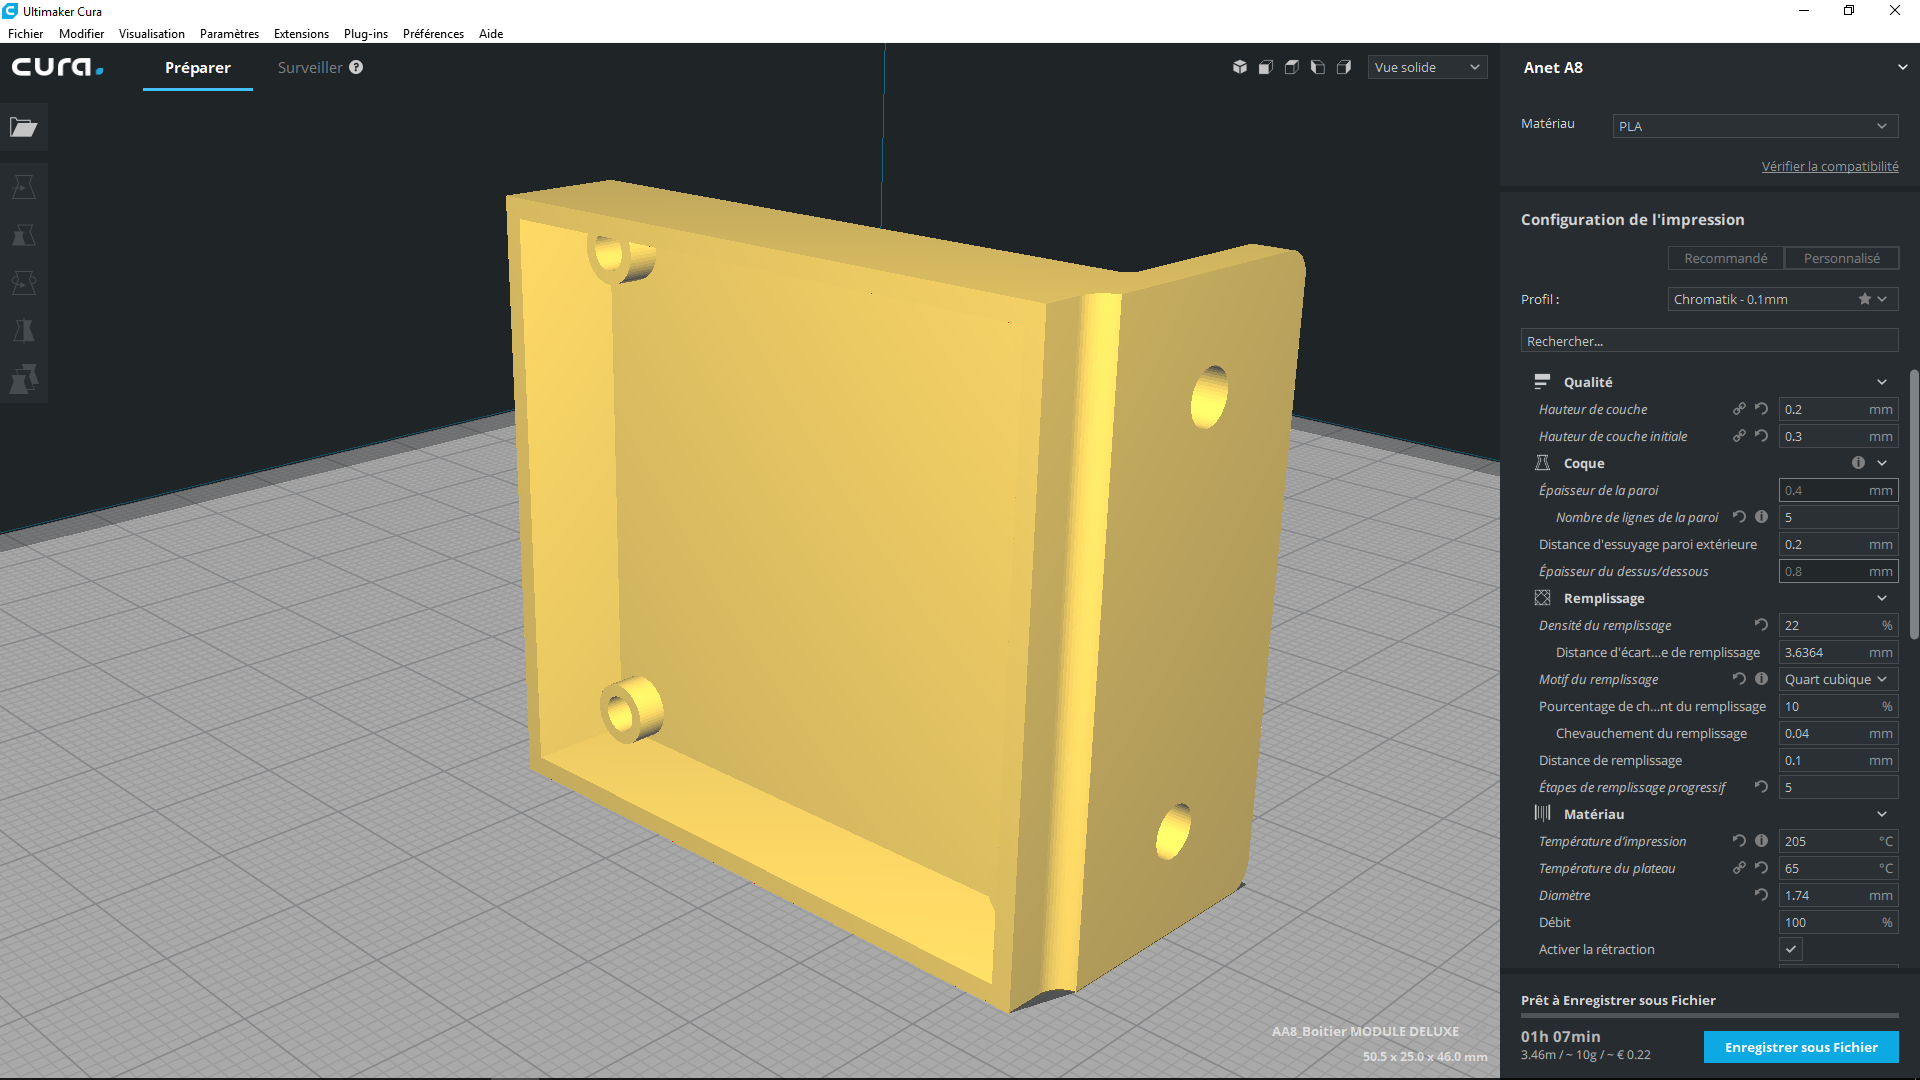Reset Température du plateau value
Screen dimensions: 1920x1080
(1761, 868)
